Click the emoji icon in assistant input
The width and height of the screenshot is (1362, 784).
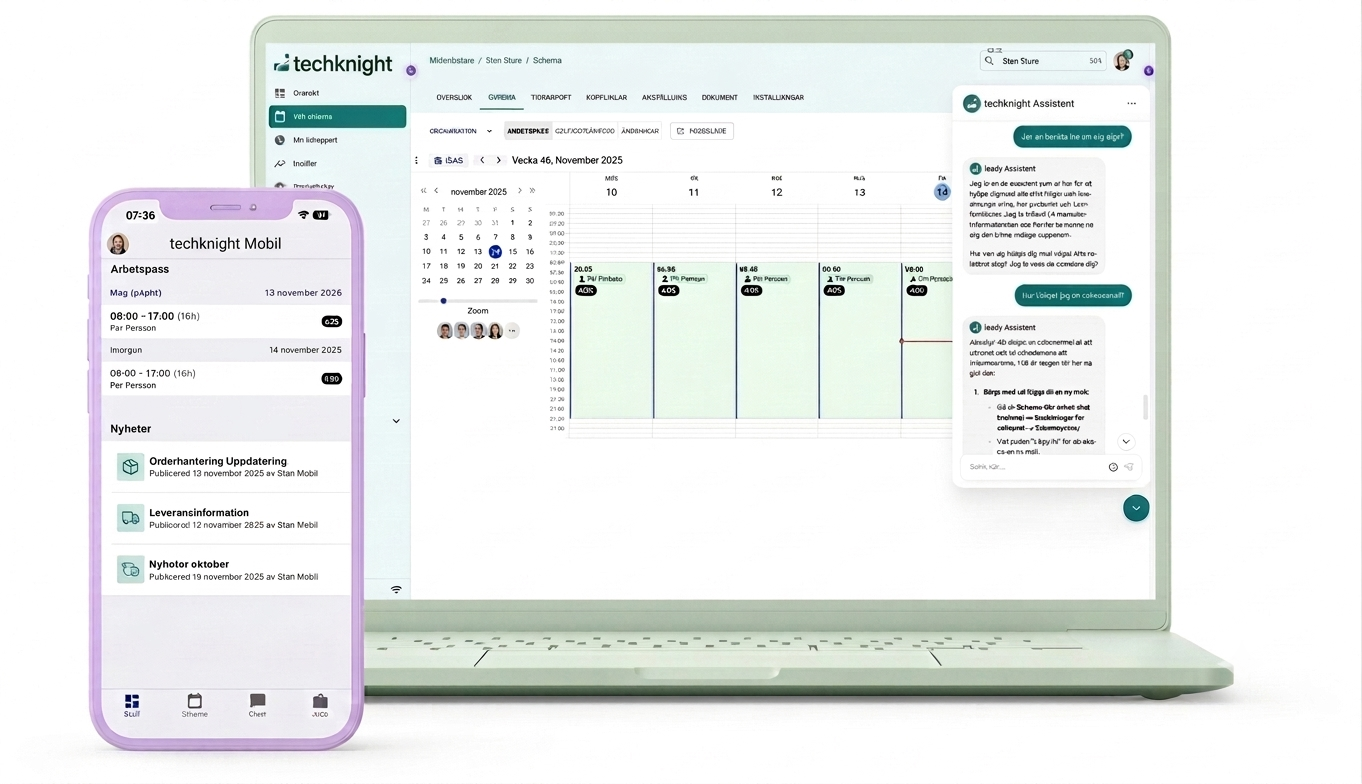tap(1113, 467)
